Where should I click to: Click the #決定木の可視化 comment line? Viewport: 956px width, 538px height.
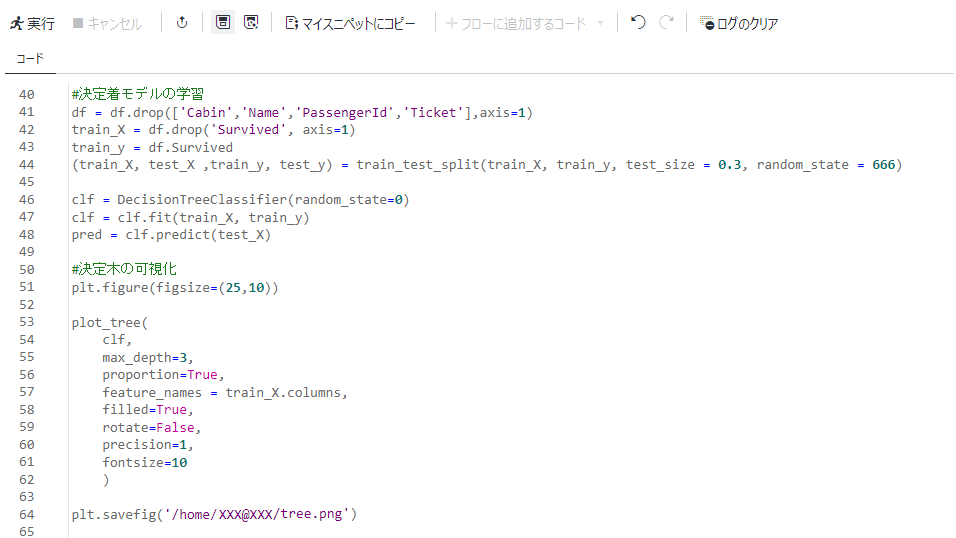(124, 269)
